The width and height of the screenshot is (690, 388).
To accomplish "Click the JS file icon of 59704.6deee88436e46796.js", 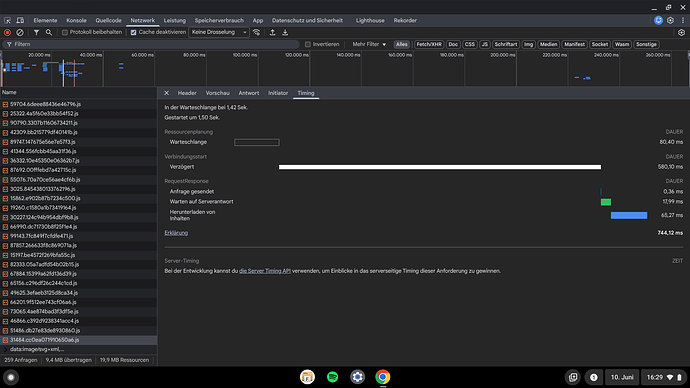I will coord(5,104).
